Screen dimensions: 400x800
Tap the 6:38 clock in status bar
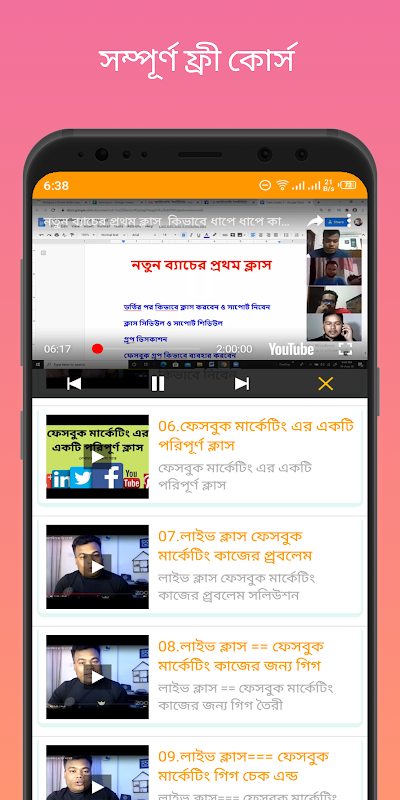pos(56,186)
